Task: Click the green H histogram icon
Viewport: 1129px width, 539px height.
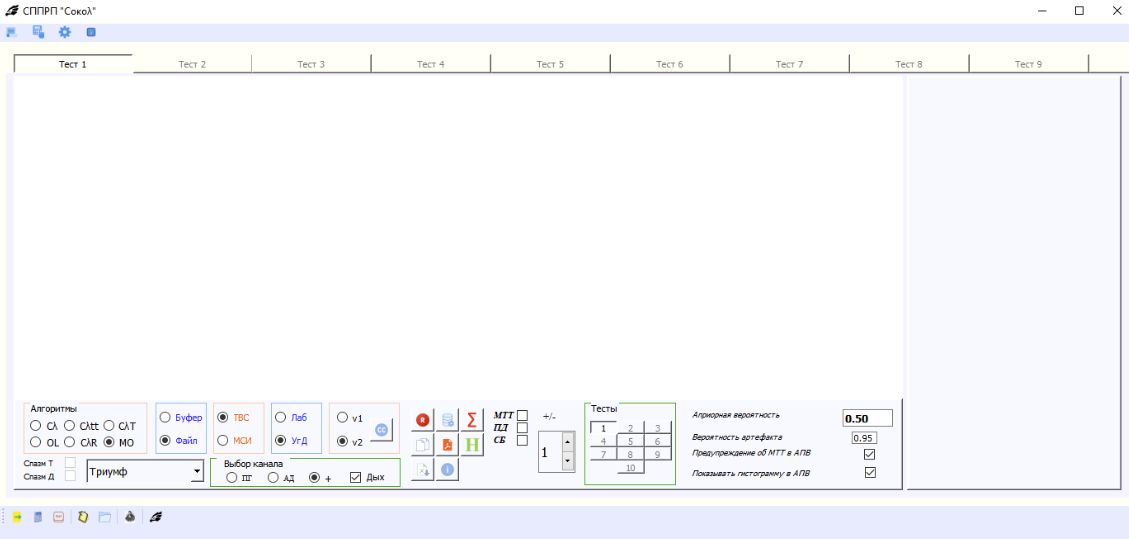Action: [x=472, y=445]
